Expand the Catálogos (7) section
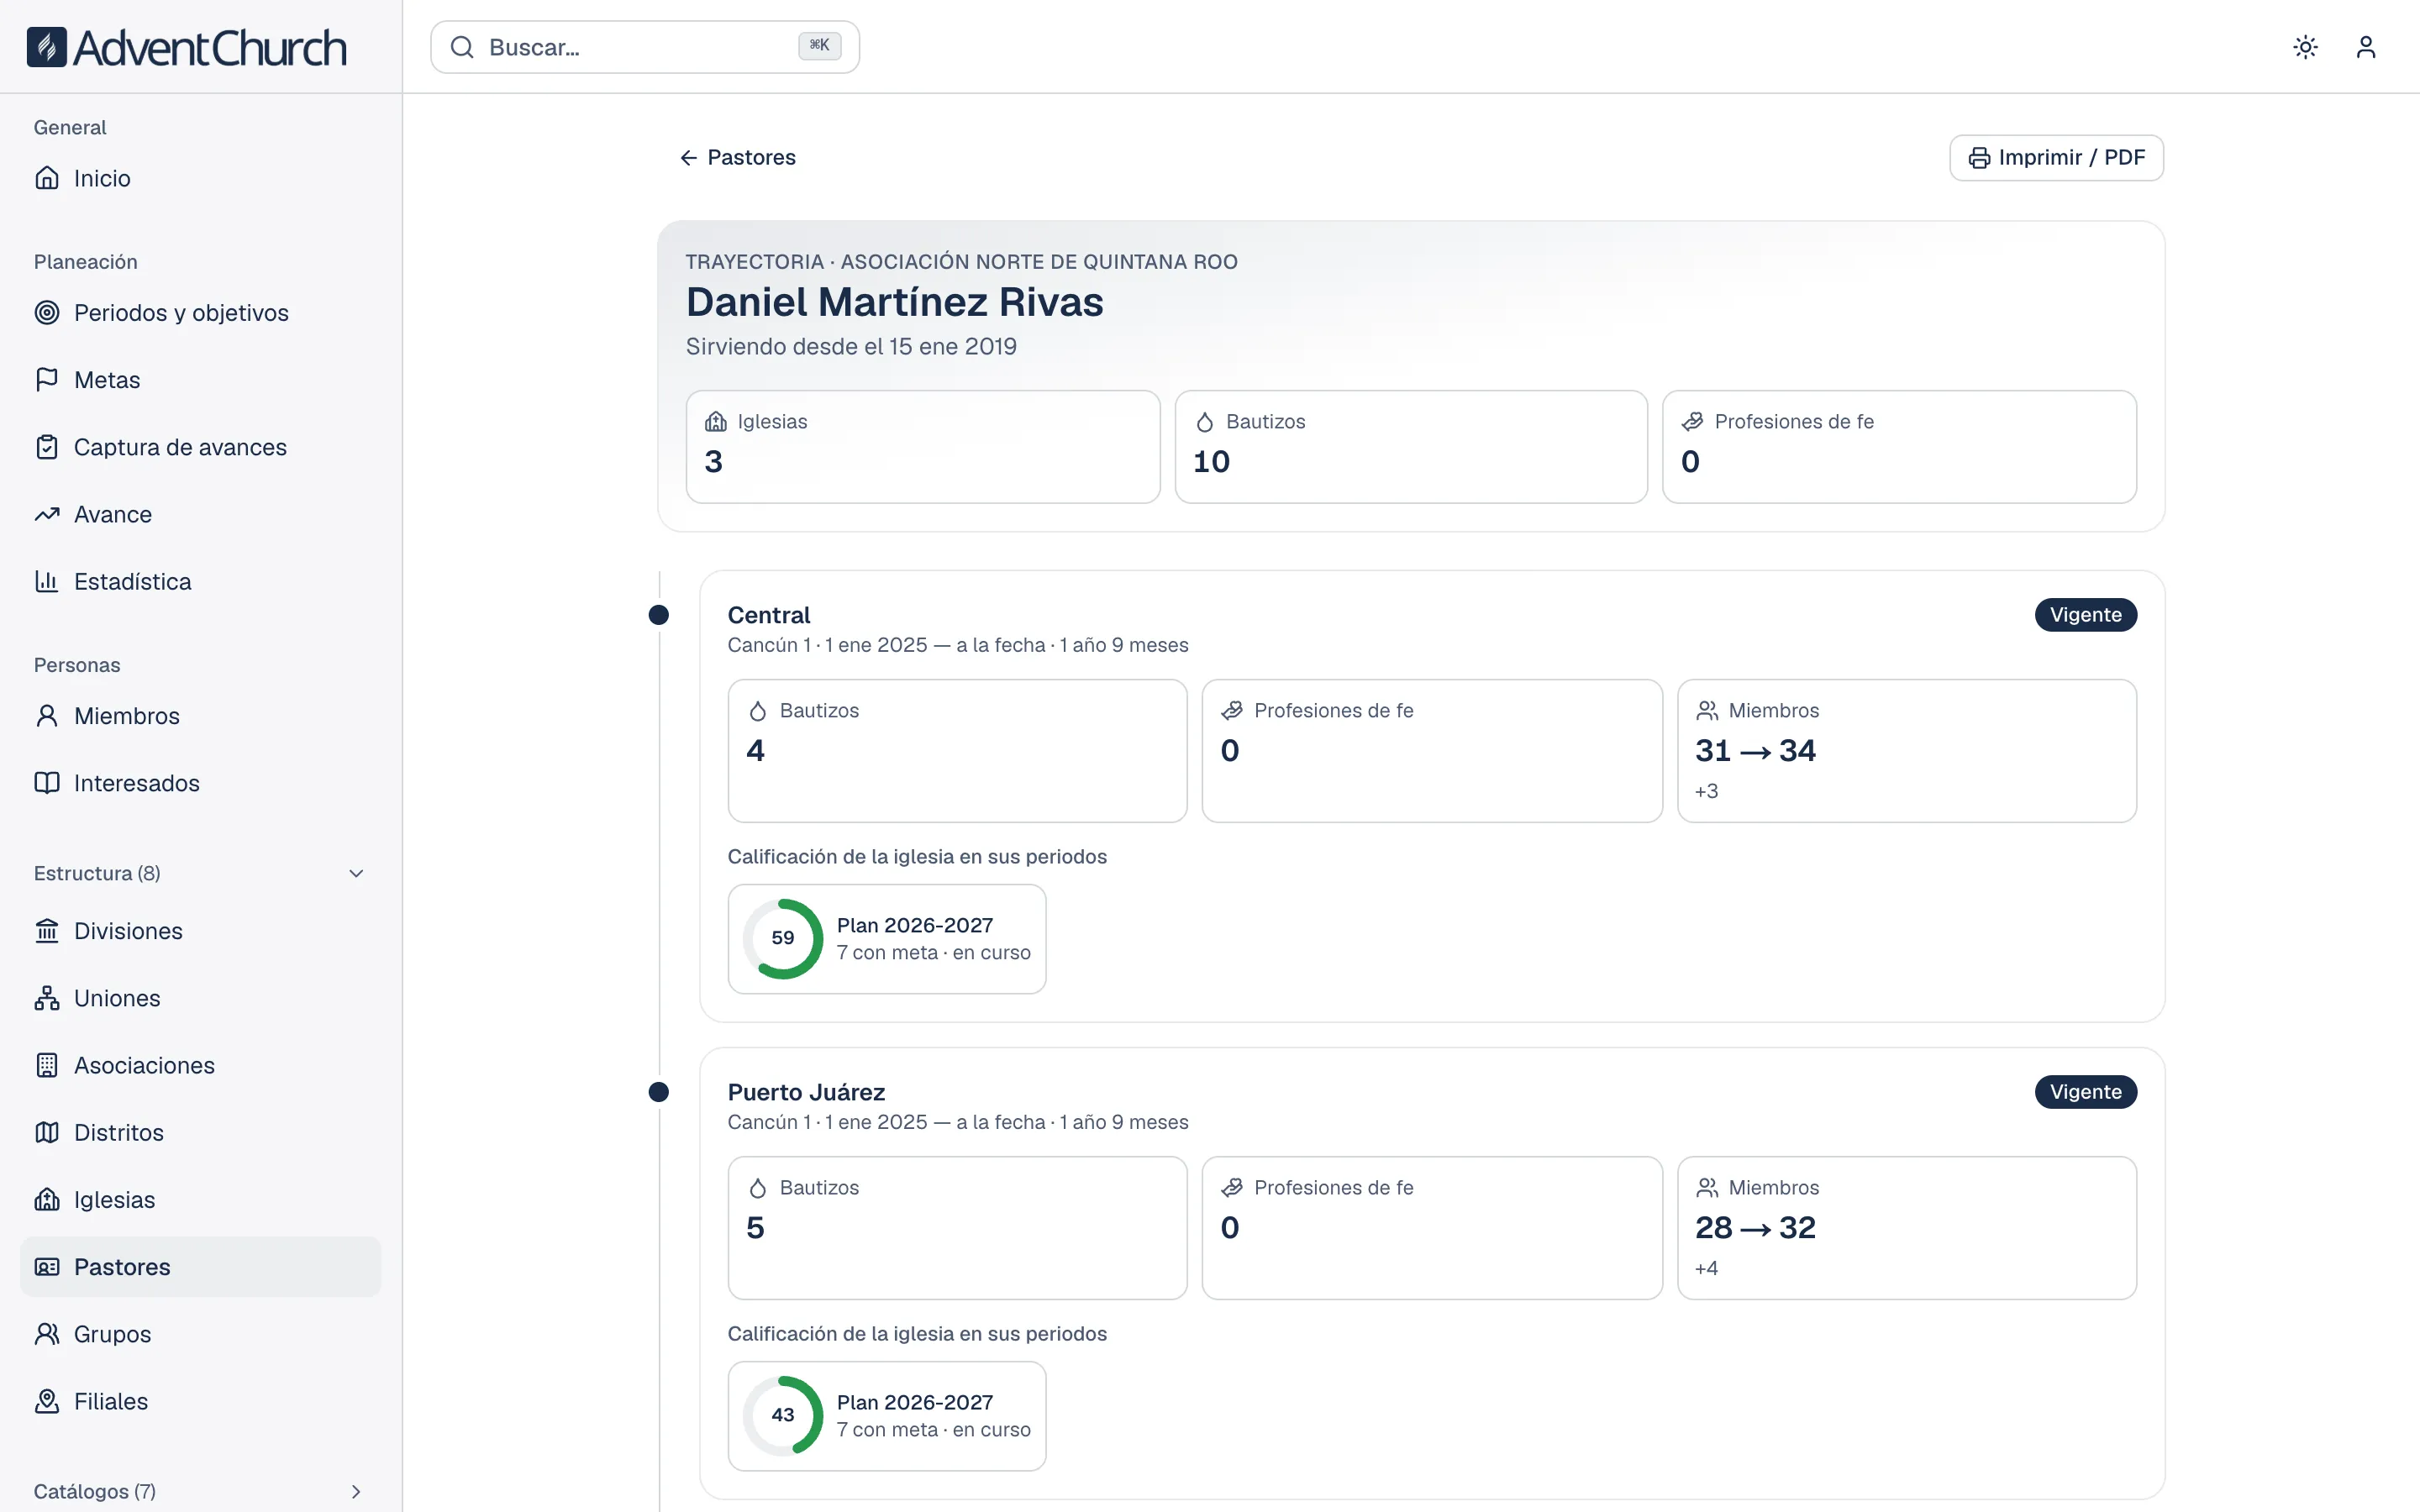This screenshot has height=1512, width=2420. click(x=200, y=1491)
